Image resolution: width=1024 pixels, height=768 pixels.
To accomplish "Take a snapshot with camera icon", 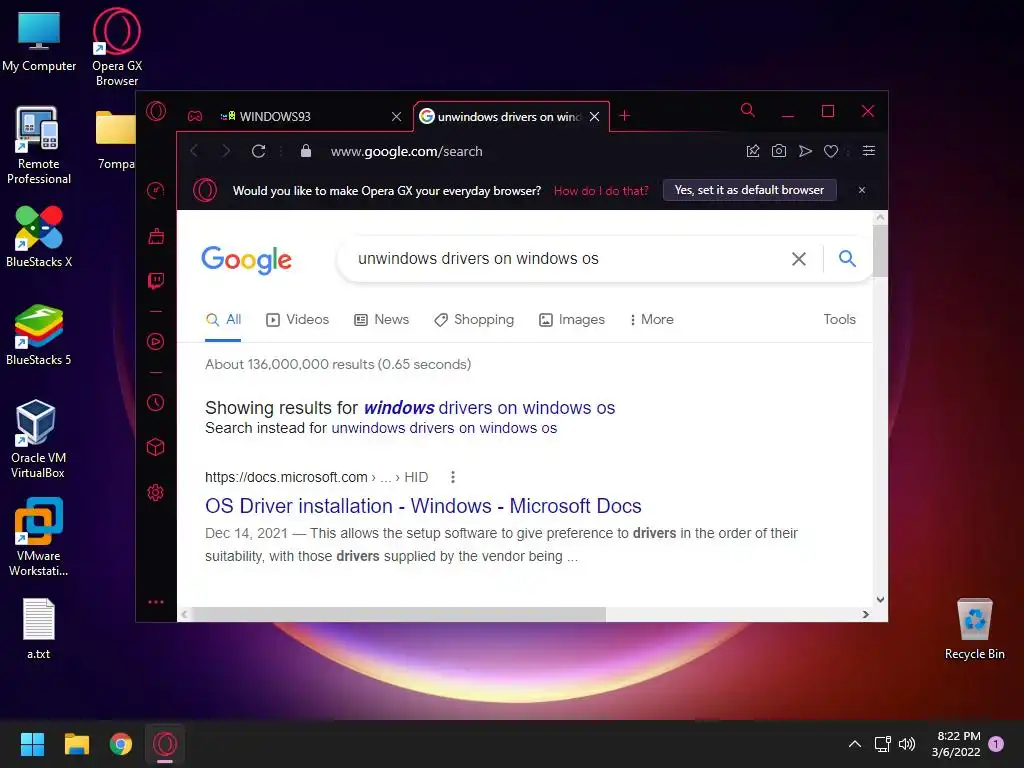I will (778, 151).
